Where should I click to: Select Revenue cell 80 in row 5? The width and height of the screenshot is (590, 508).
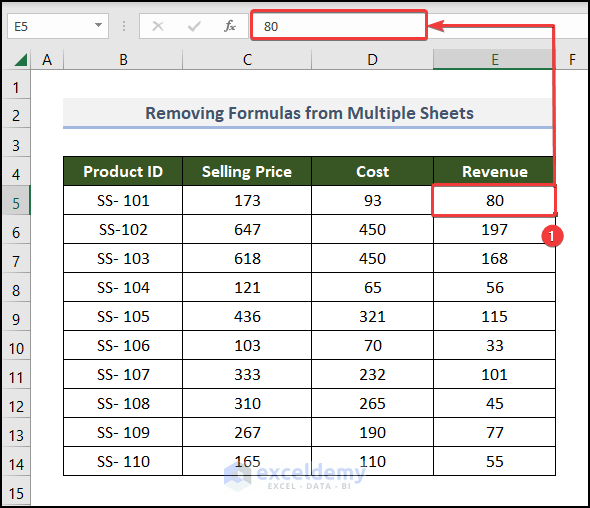pyautogui.click(x=494, y=200)
